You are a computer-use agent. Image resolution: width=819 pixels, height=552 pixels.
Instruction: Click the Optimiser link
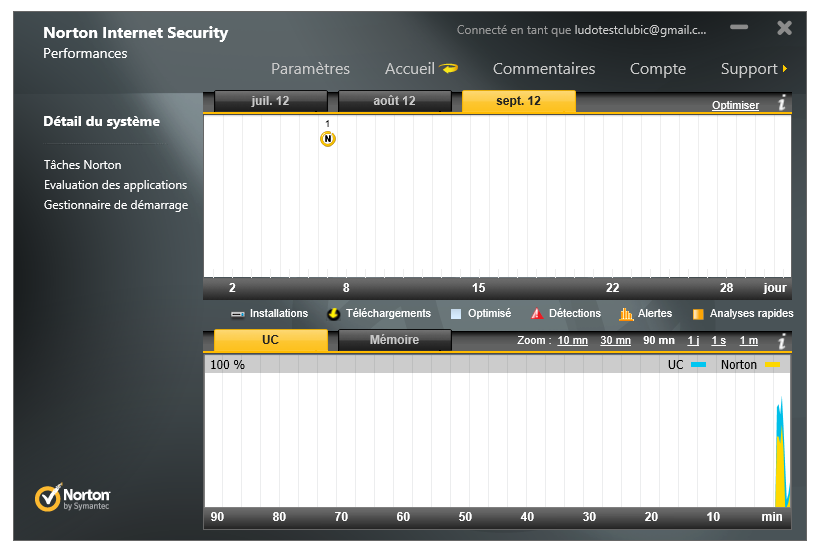point(735,105)
